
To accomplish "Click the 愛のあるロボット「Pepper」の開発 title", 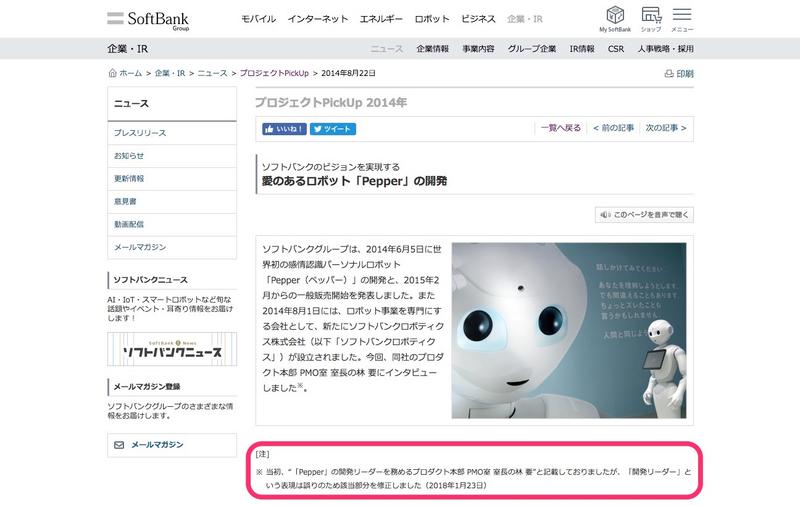I will tap(354, 181).
